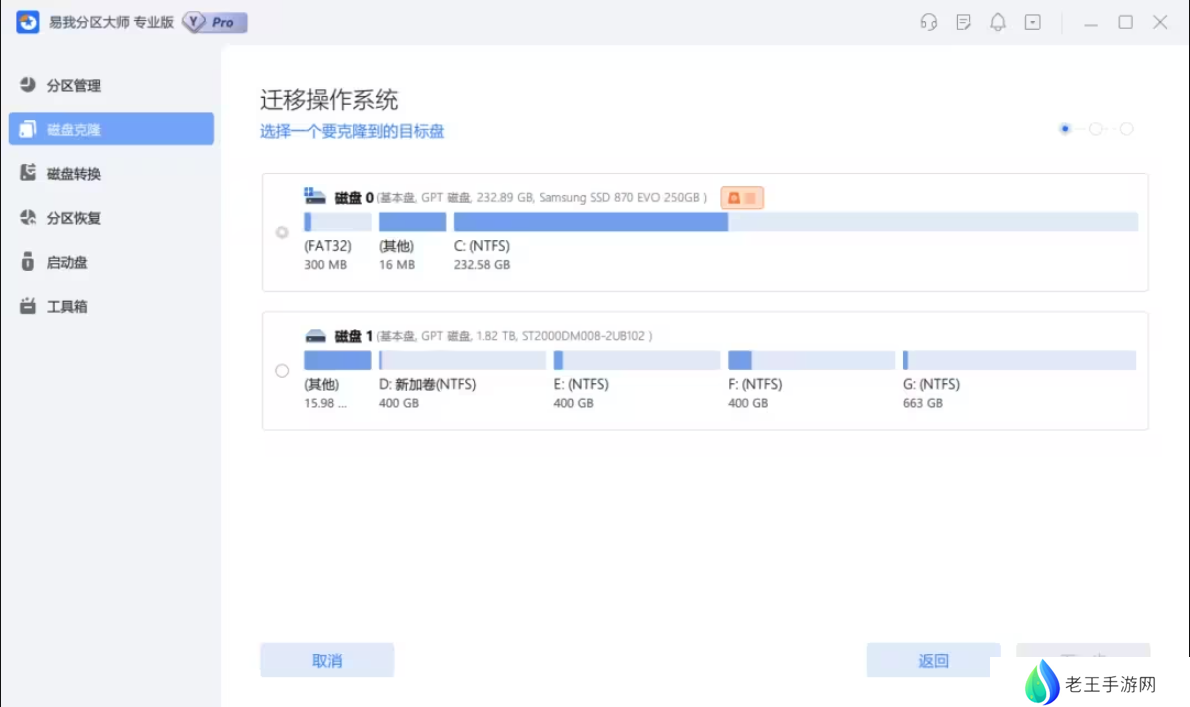The height and width of the screenshot is (707, 1190).
Task: Select the D: 新加卷 partition bar
Action: point(462,360)
